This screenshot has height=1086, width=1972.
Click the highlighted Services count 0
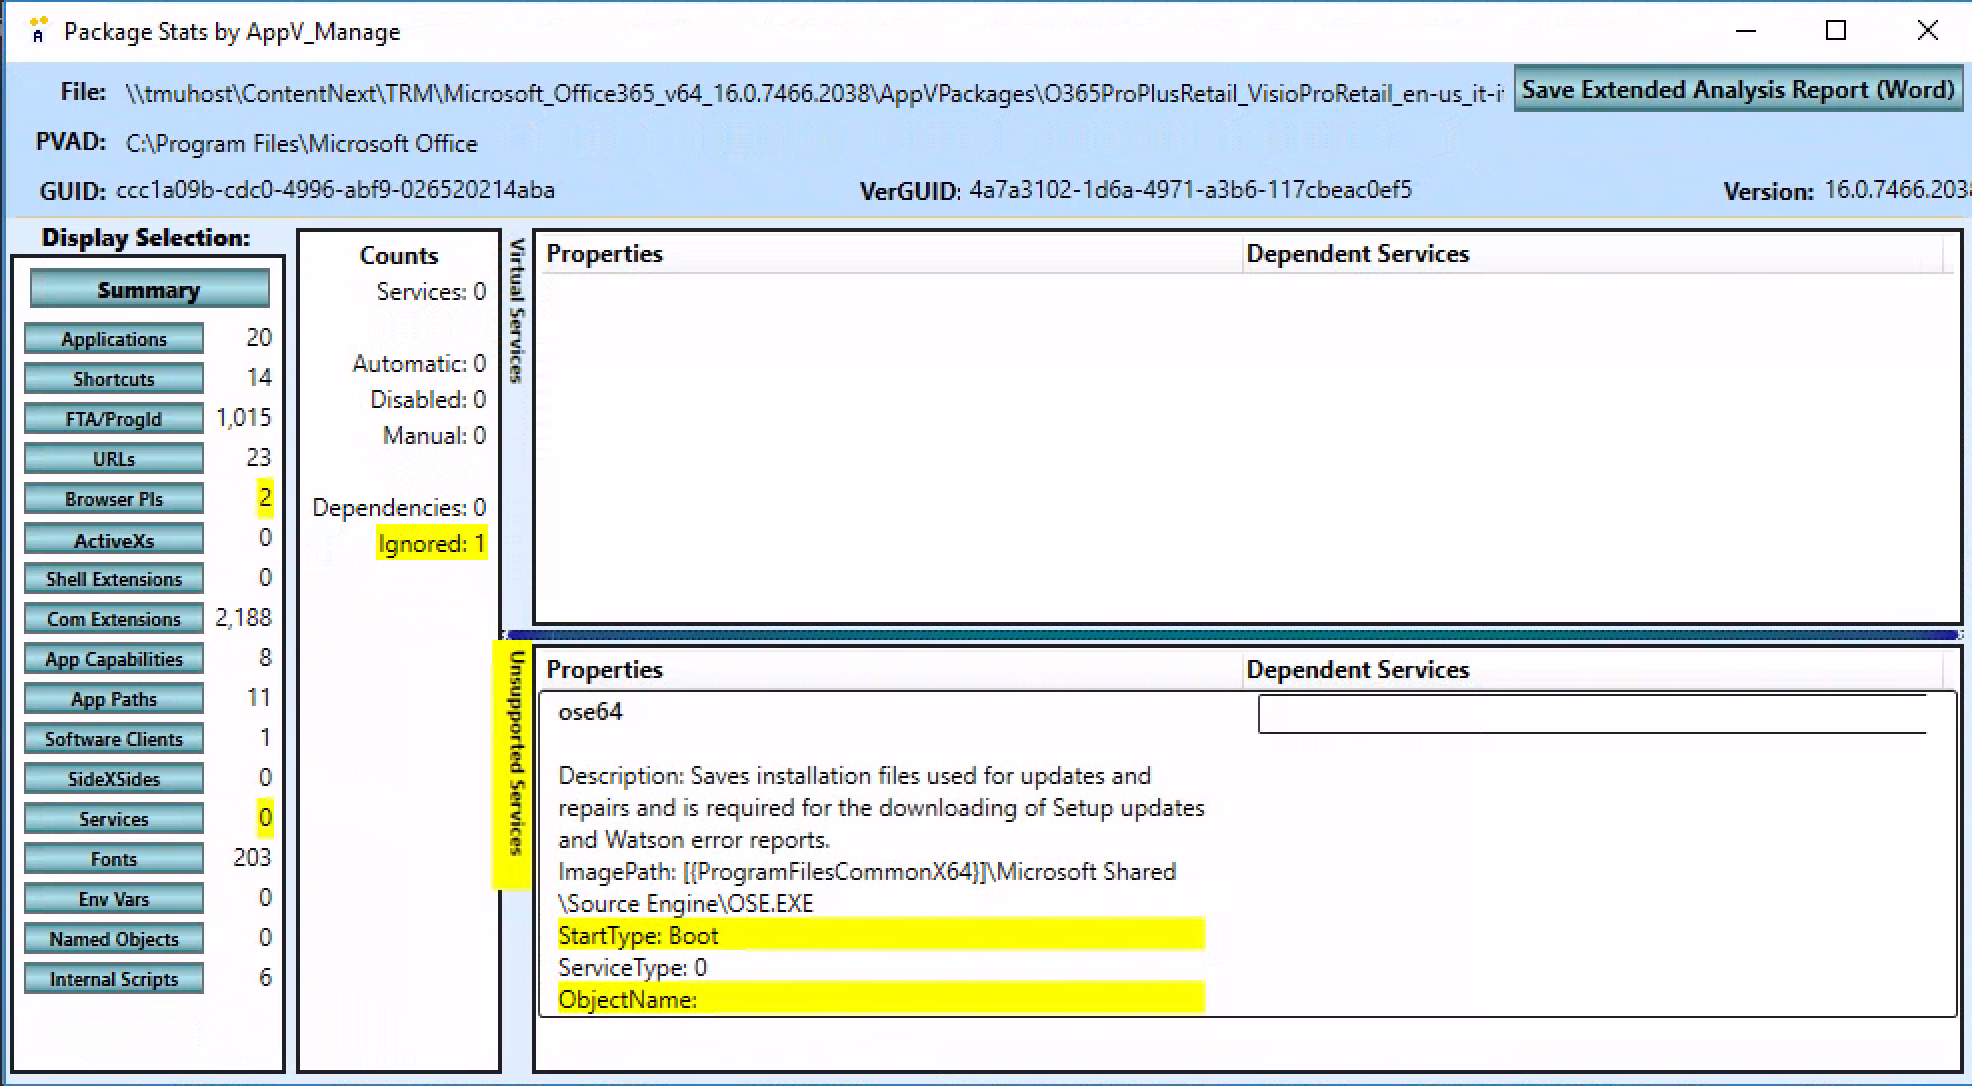point(265,818)
